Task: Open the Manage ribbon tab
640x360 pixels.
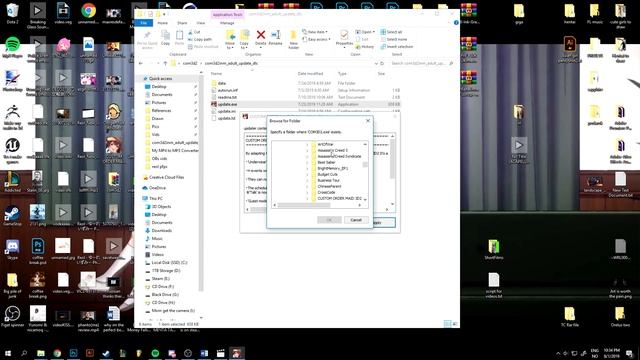Action: [x=227, y=23]
